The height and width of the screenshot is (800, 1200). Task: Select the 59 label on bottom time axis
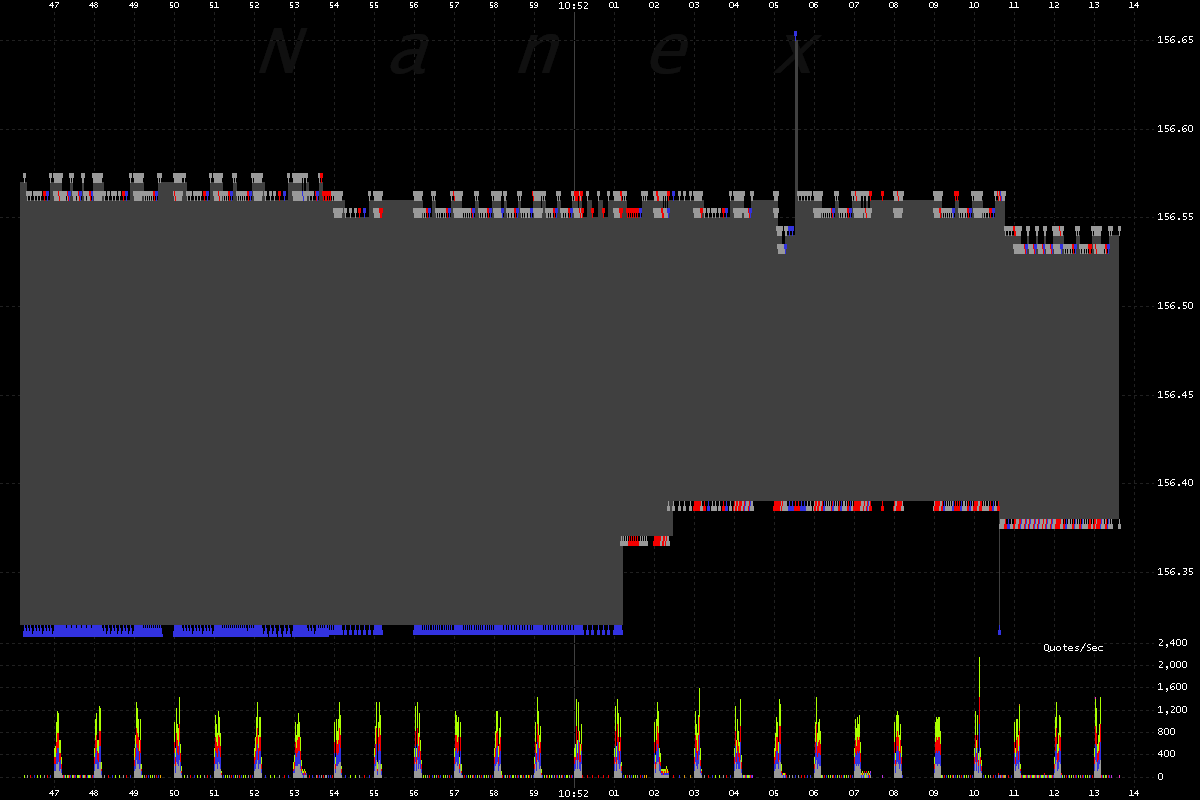tap(534, 793)
